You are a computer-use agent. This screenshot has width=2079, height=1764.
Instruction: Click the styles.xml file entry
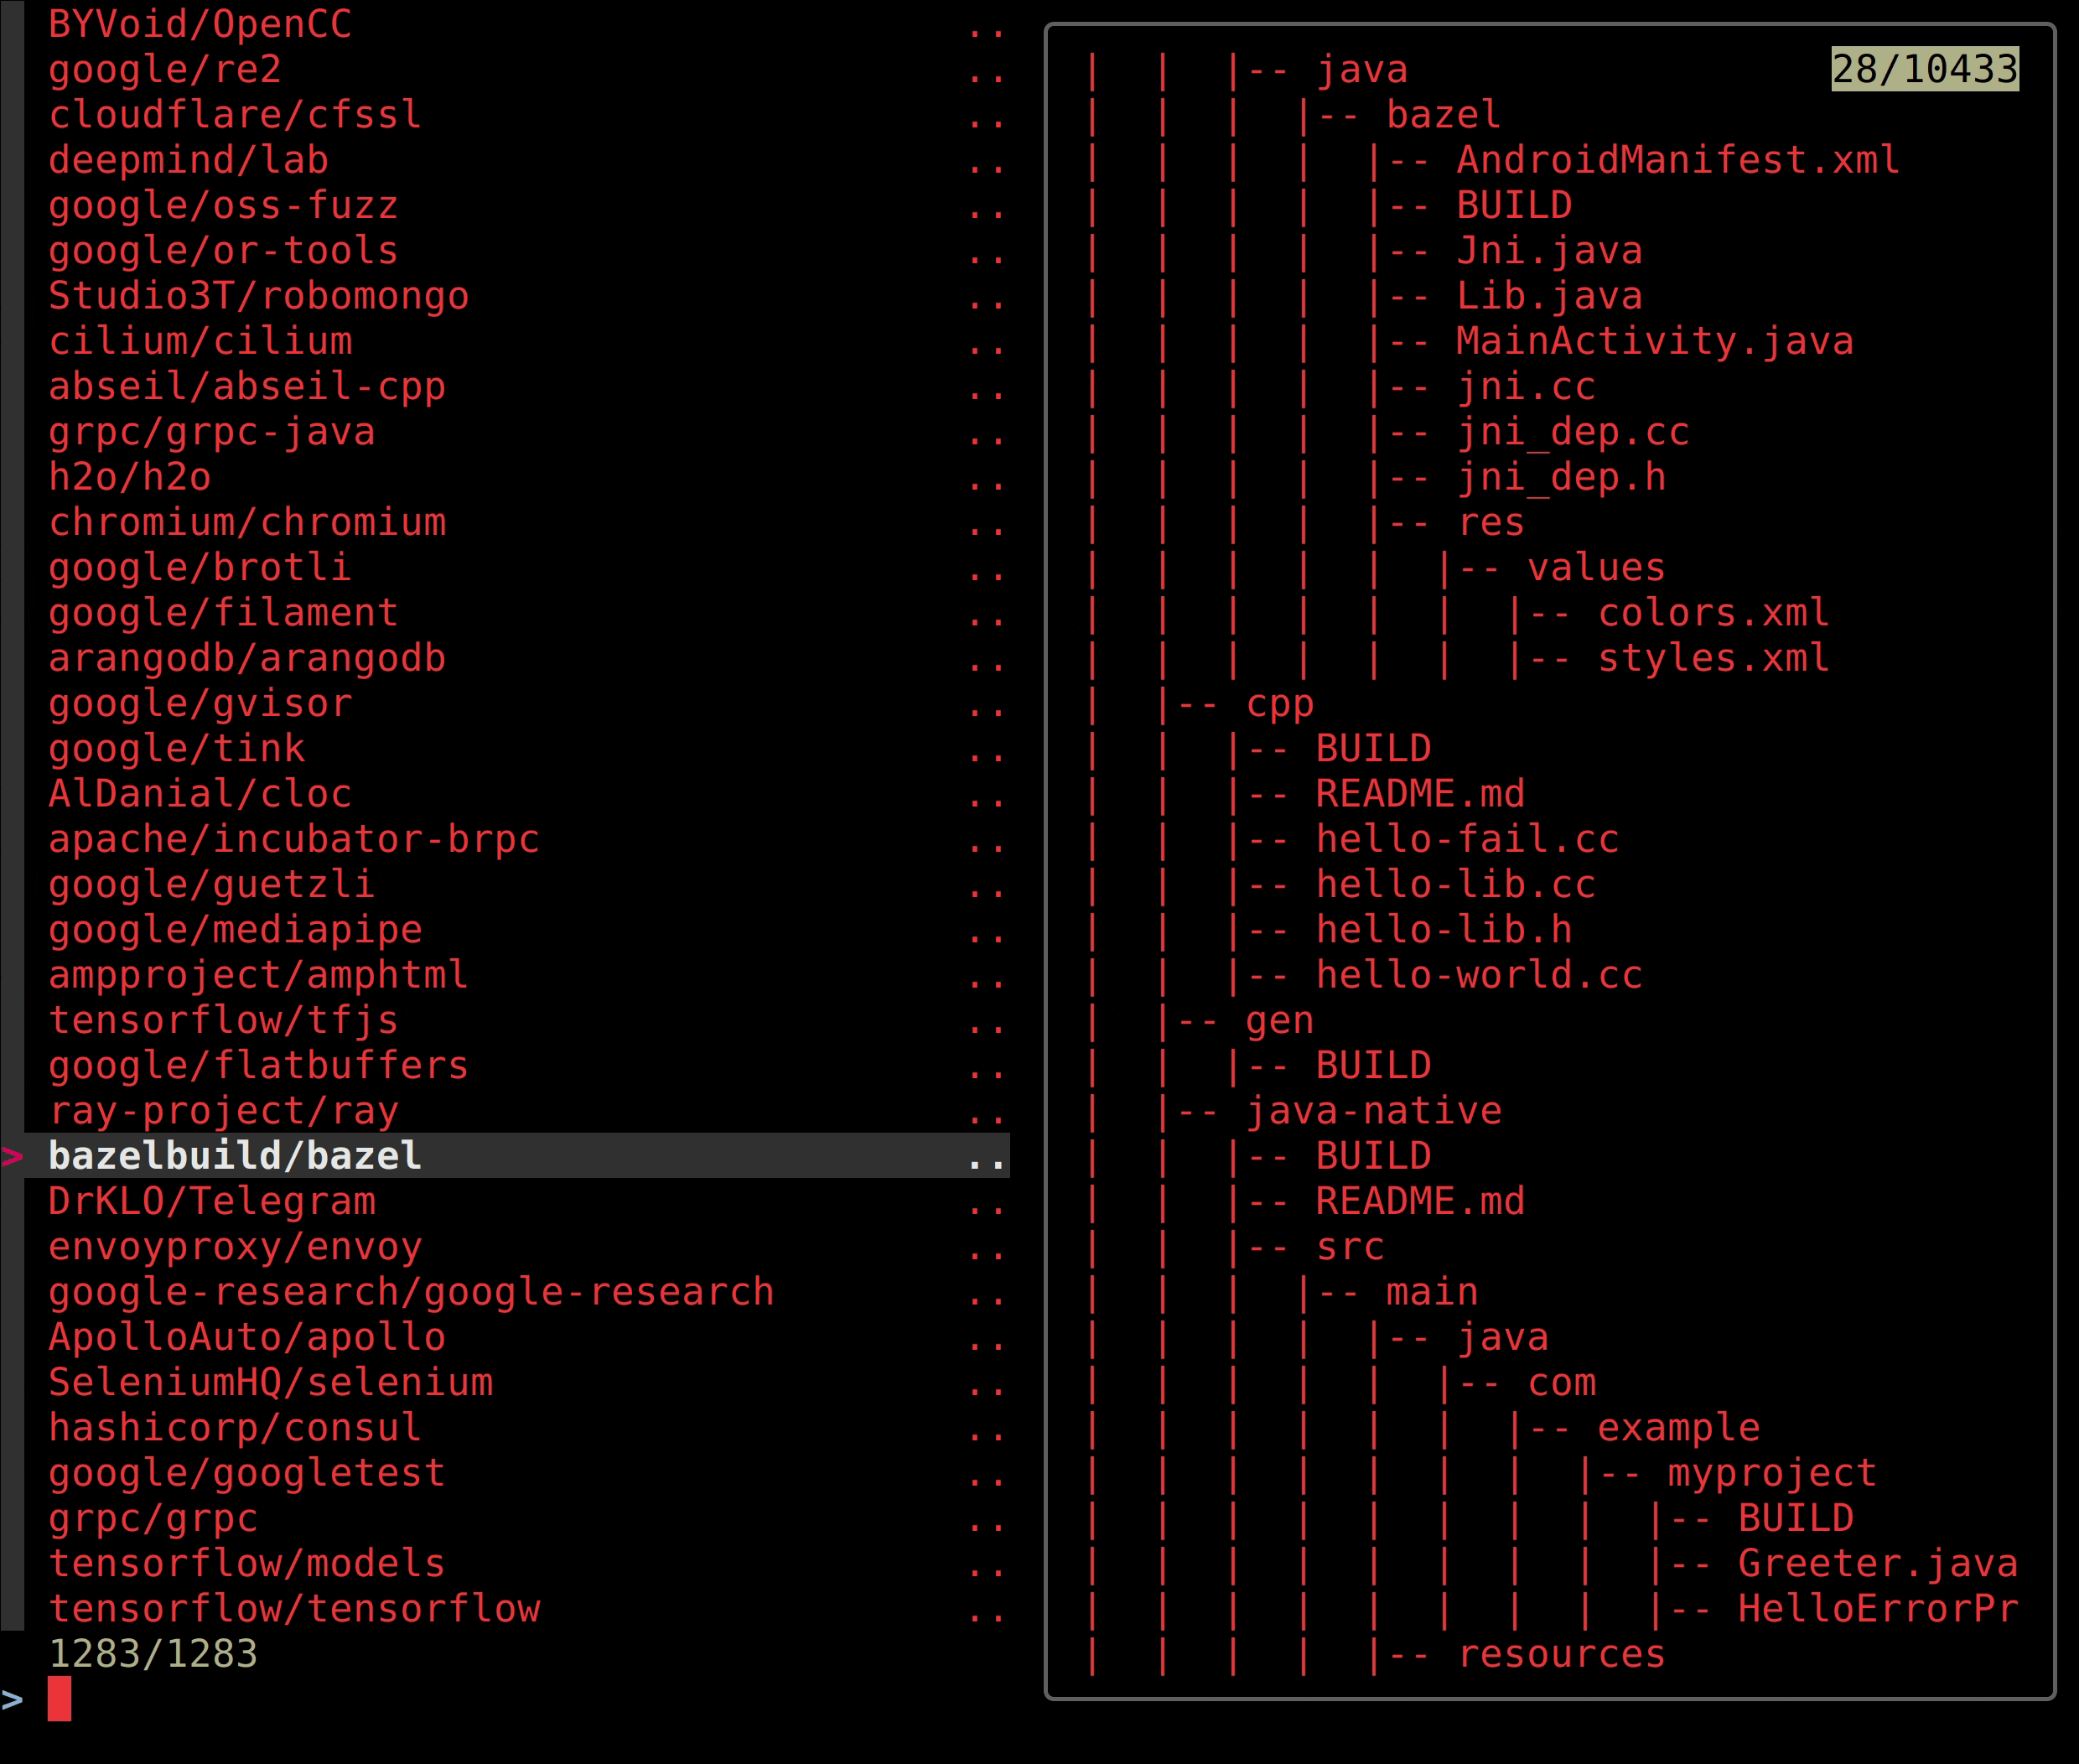[1713, 658]
